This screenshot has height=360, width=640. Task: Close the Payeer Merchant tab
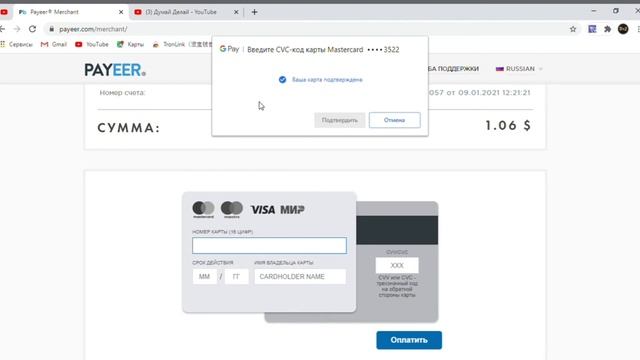[121, 12]
